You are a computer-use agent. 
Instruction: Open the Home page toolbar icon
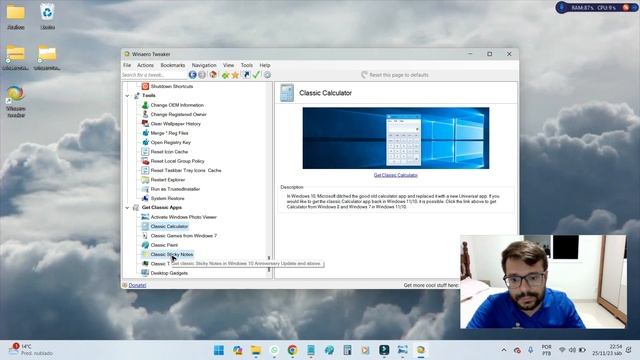click(x=213, y=75)
